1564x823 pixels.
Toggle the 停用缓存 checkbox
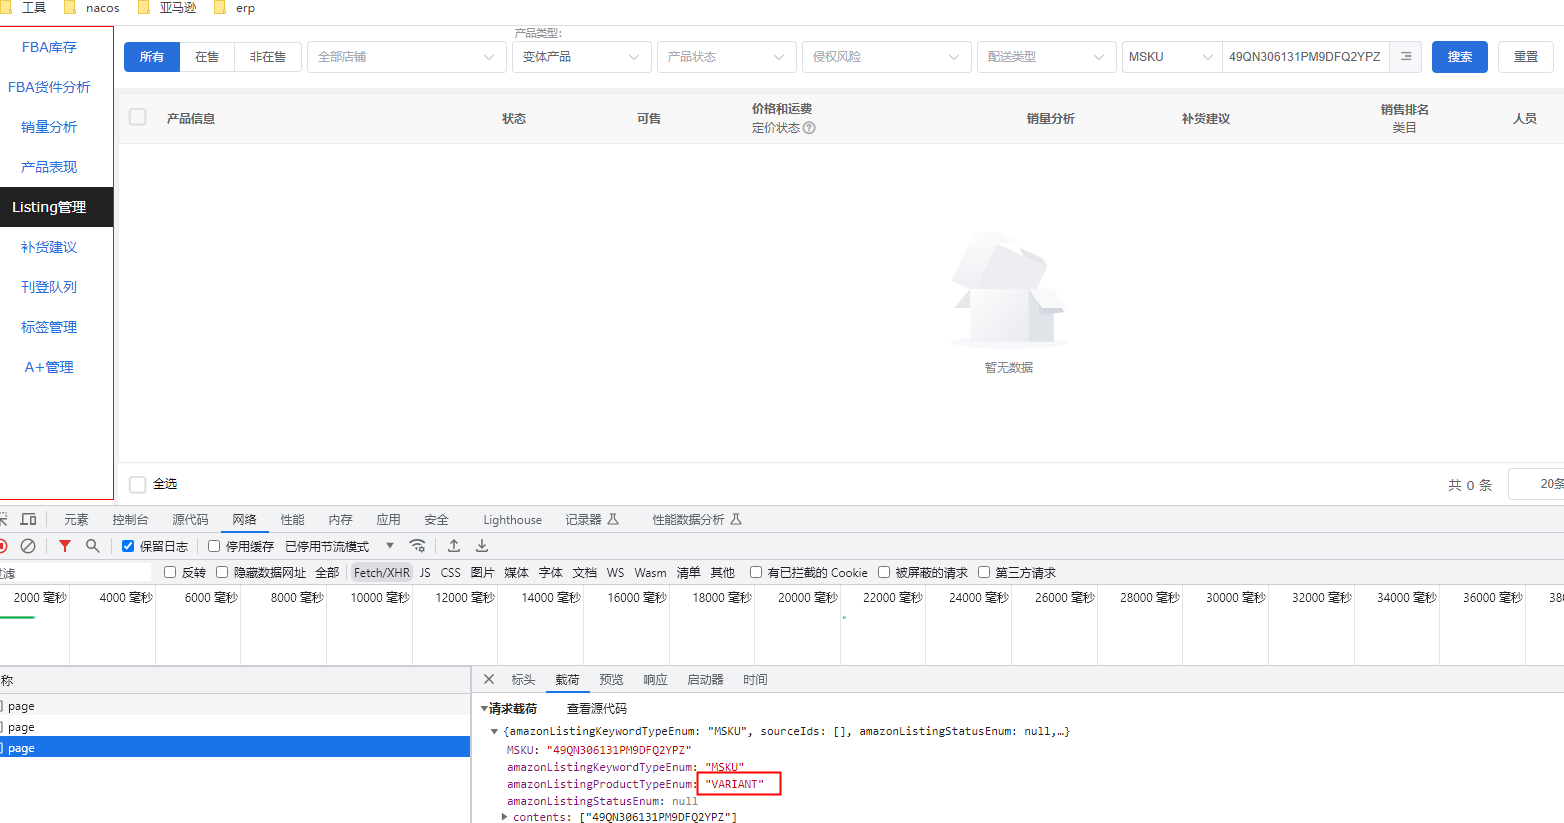pyautogui.click(x=214, y=546)
